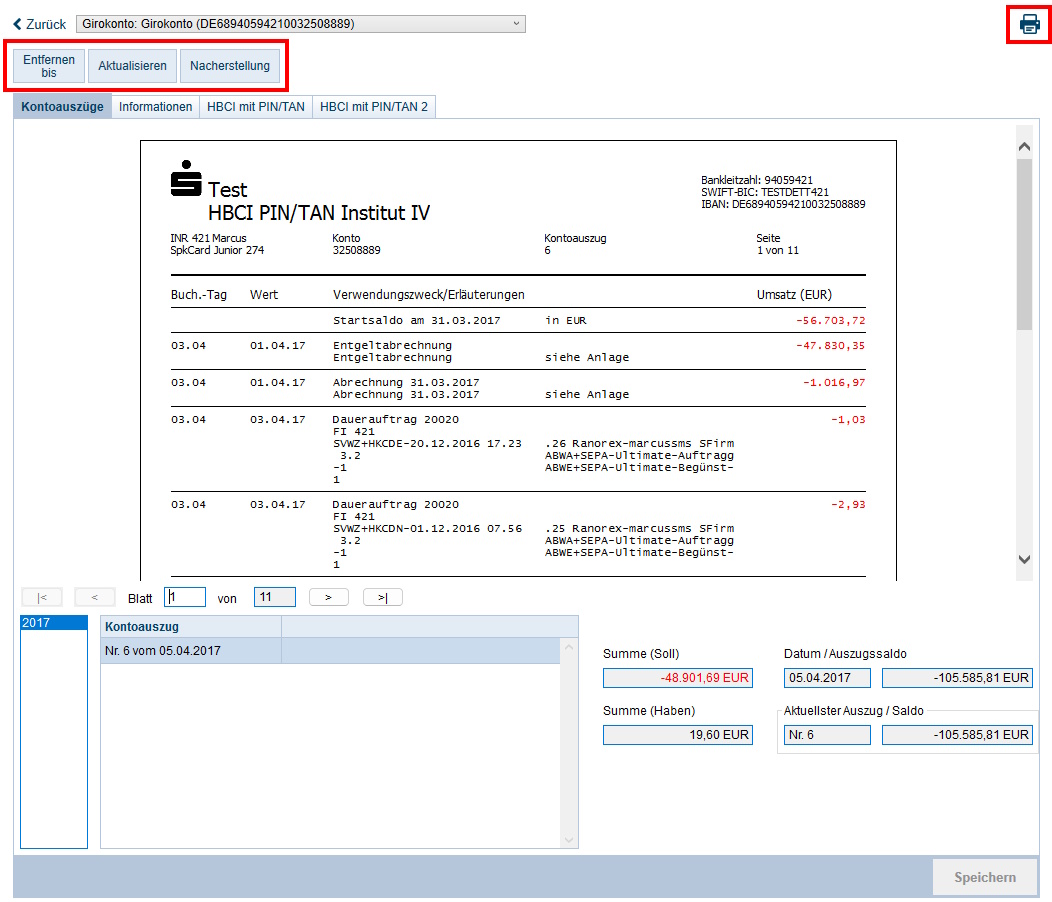1052x902 pixels.
Task: Click the Nacherstellung button
Action: [x=230, y=66]
